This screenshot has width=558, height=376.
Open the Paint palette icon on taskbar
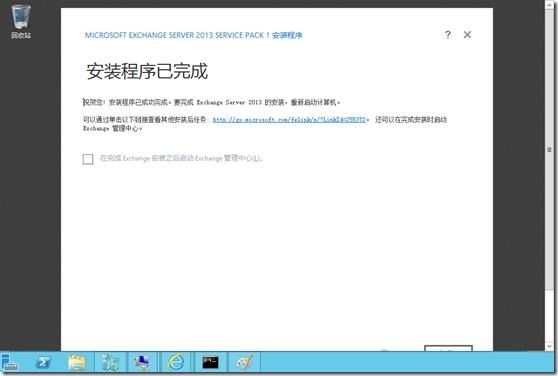click(x=245, y=362)
